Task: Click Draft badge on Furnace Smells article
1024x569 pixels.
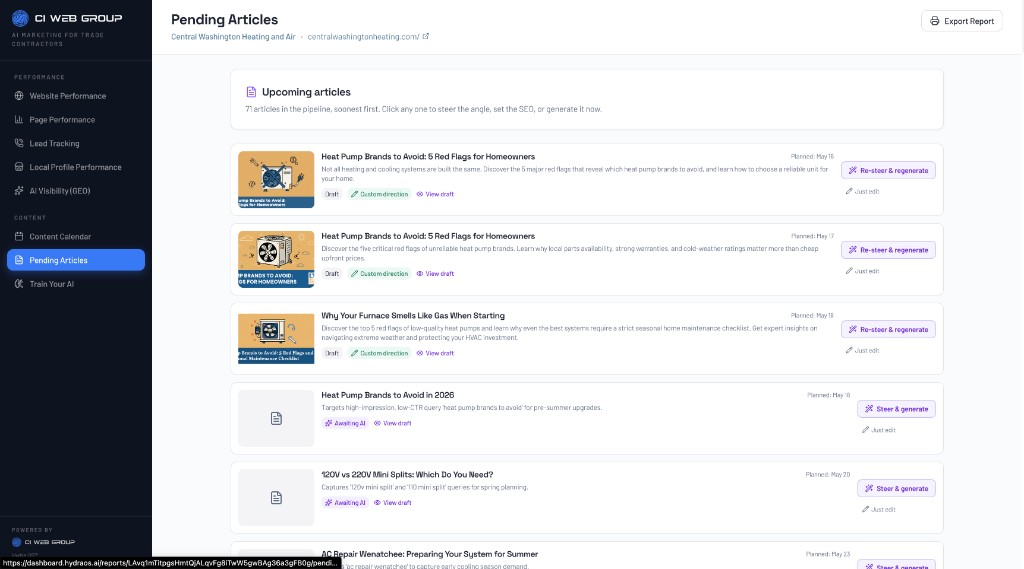Action: (x=332, y=353)
